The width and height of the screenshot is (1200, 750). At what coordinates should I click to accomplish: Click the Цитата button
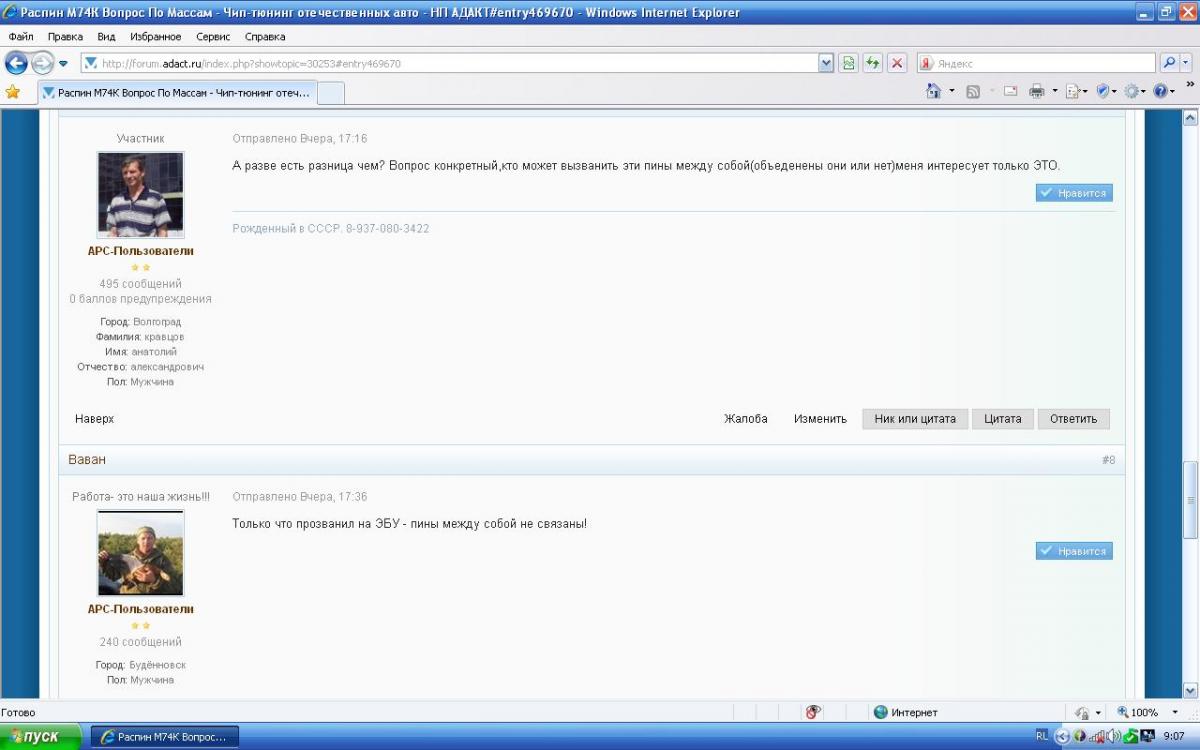click(x=1003, y=419)
